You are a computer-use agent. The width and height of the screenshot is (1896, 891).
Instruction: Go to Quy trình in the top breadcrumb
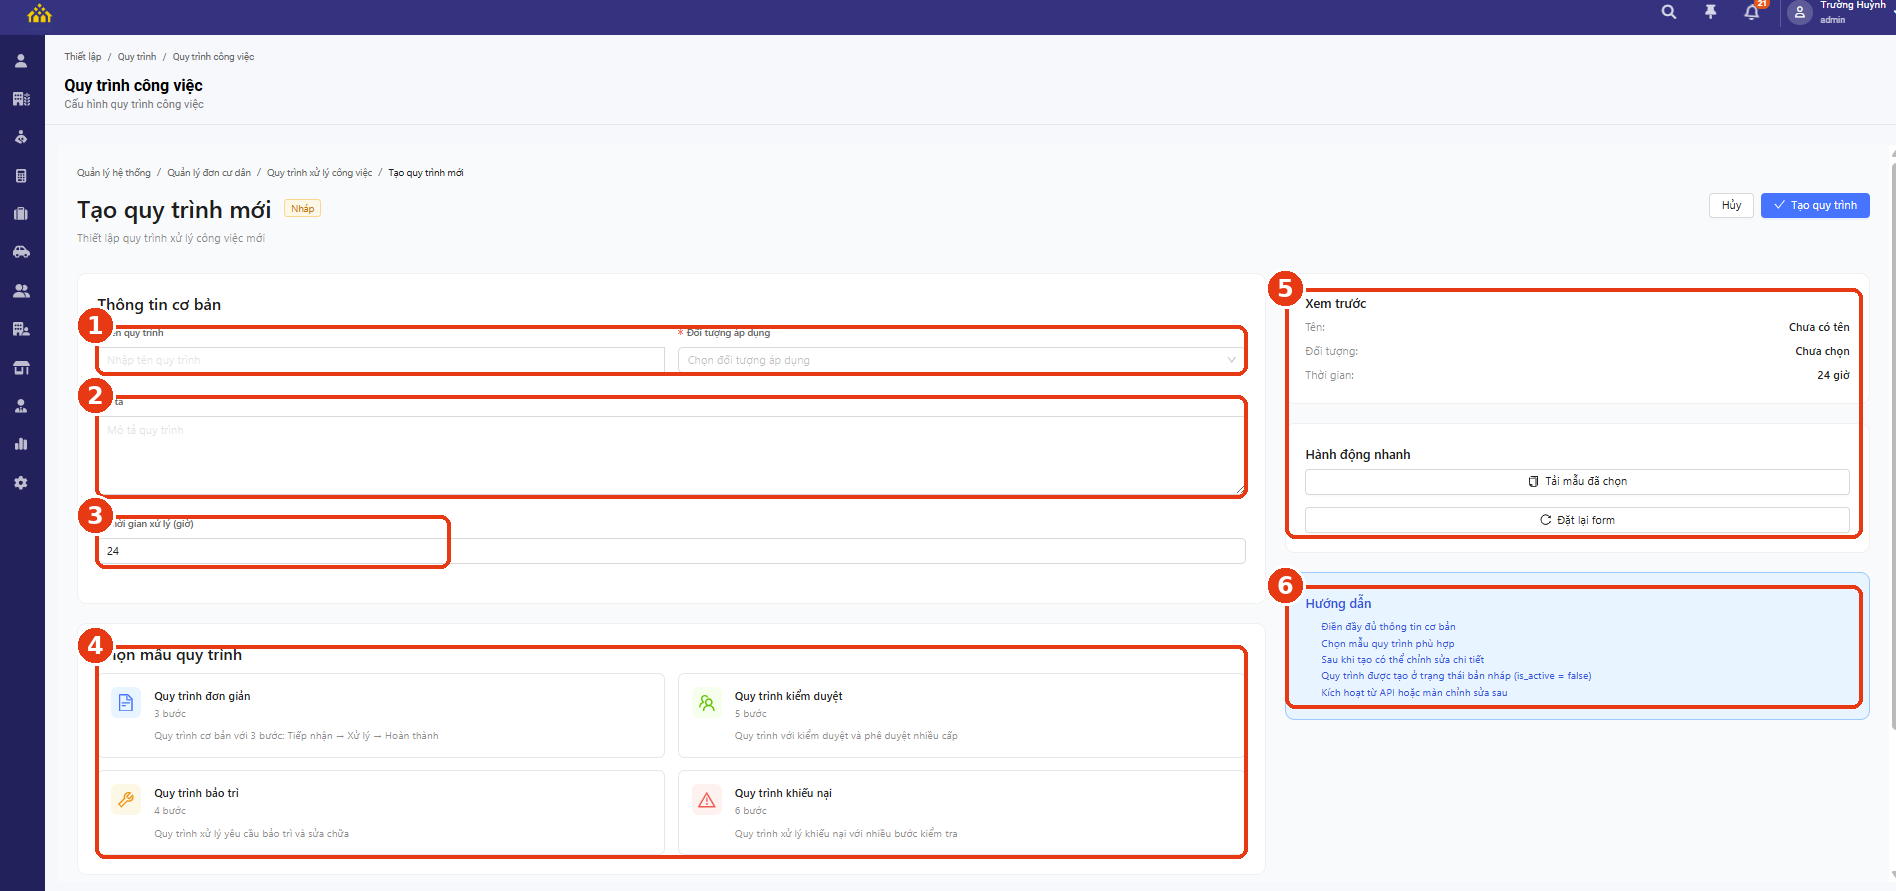(137, 57)
